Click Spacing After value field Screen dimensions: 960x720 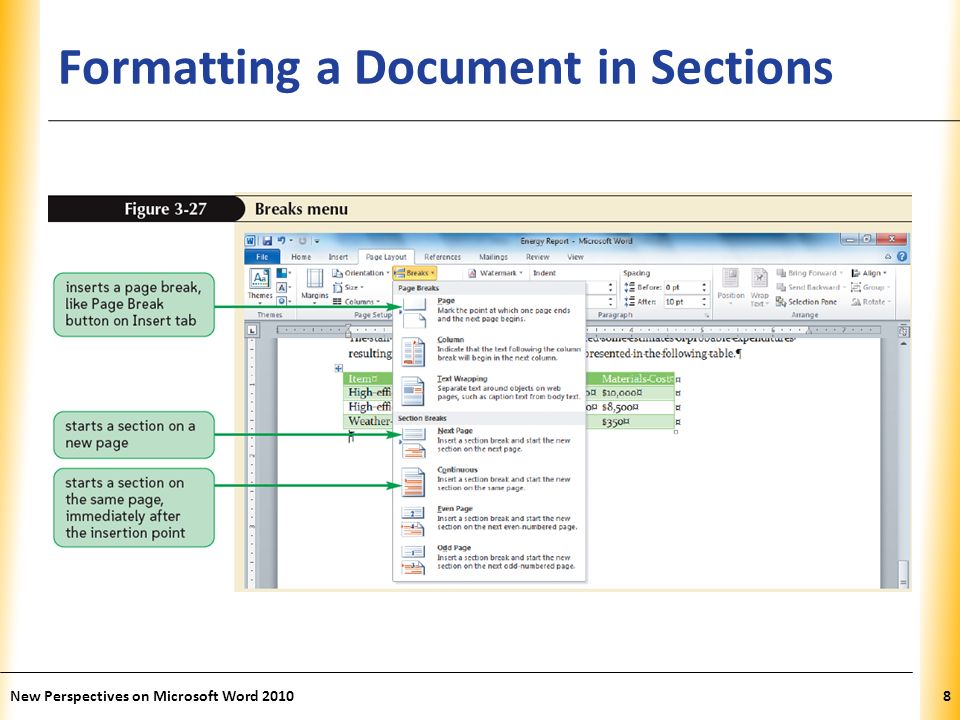pyautogui.click(x=682, y=302)
